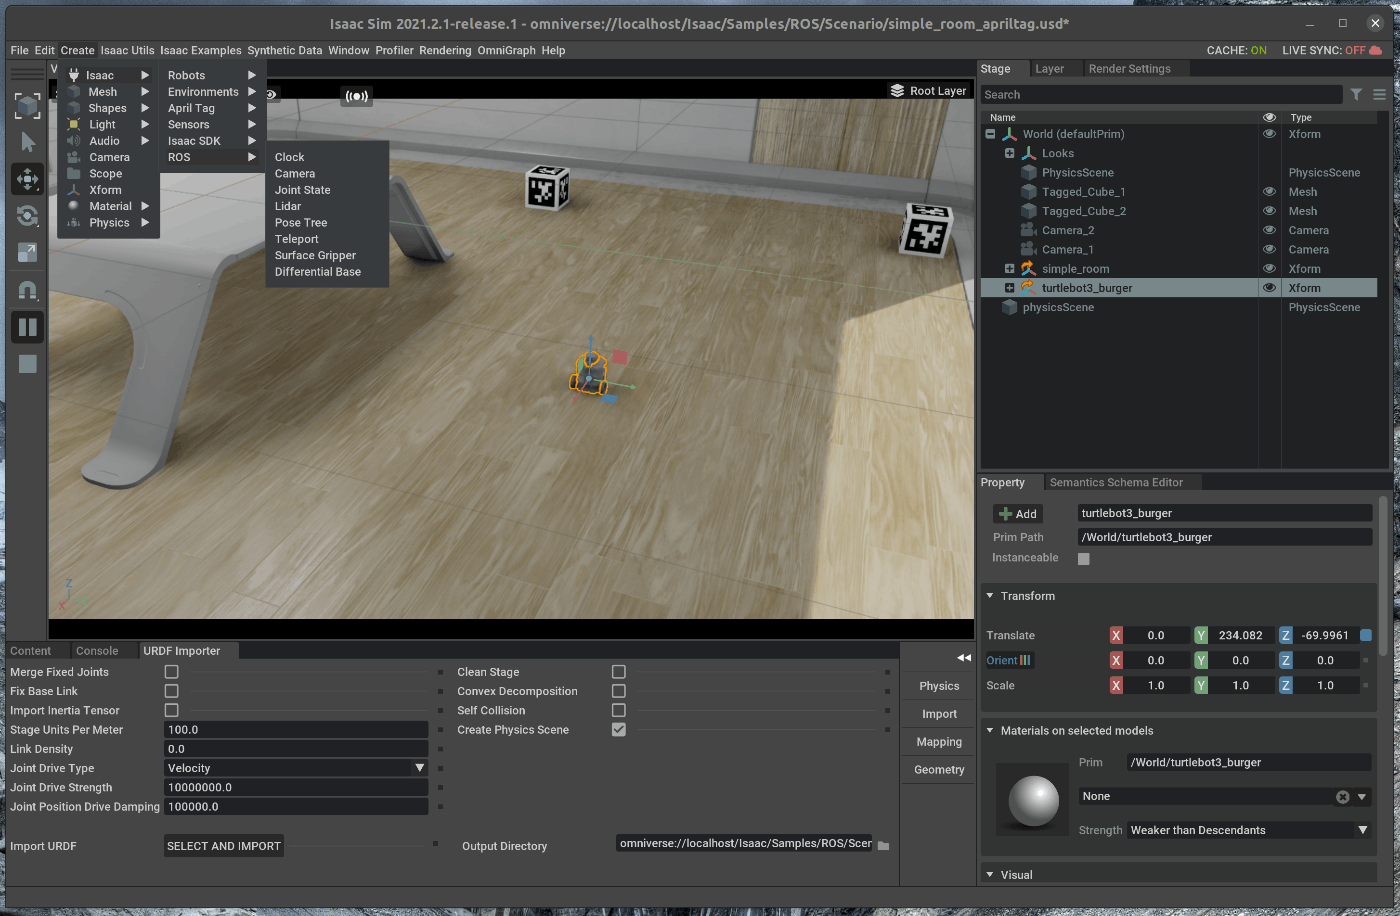Open the material None dropdown arrow
The height and width of the screenshot is (916, 1400).
pyautogui.click(x=1362, y=797)
